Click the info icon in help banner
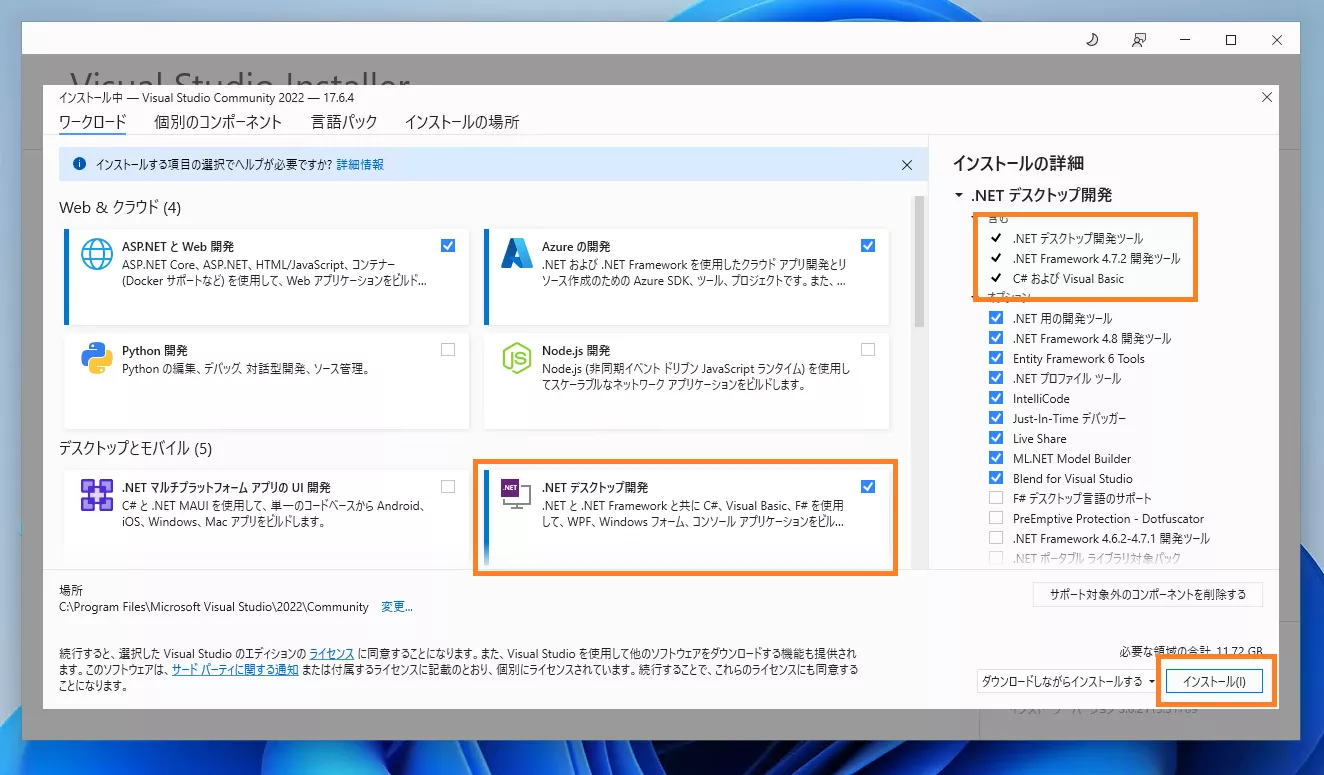Image resolution: width=1324 pixels, height=775 pixels. tap(78, 164)
